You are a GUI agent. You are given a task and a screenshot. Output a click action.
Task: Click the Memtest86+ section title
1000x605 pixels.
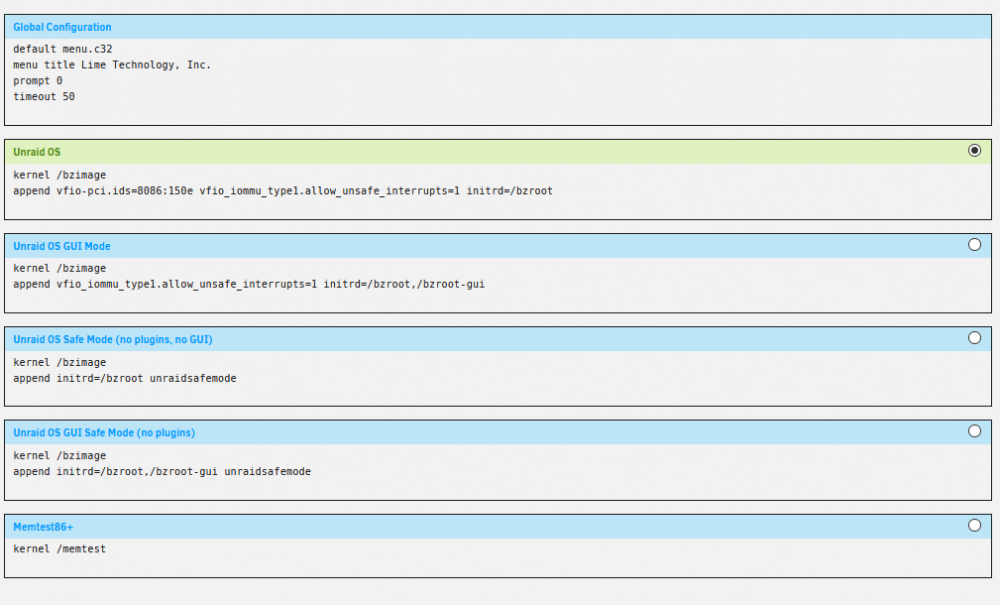(x=43, y=527)
